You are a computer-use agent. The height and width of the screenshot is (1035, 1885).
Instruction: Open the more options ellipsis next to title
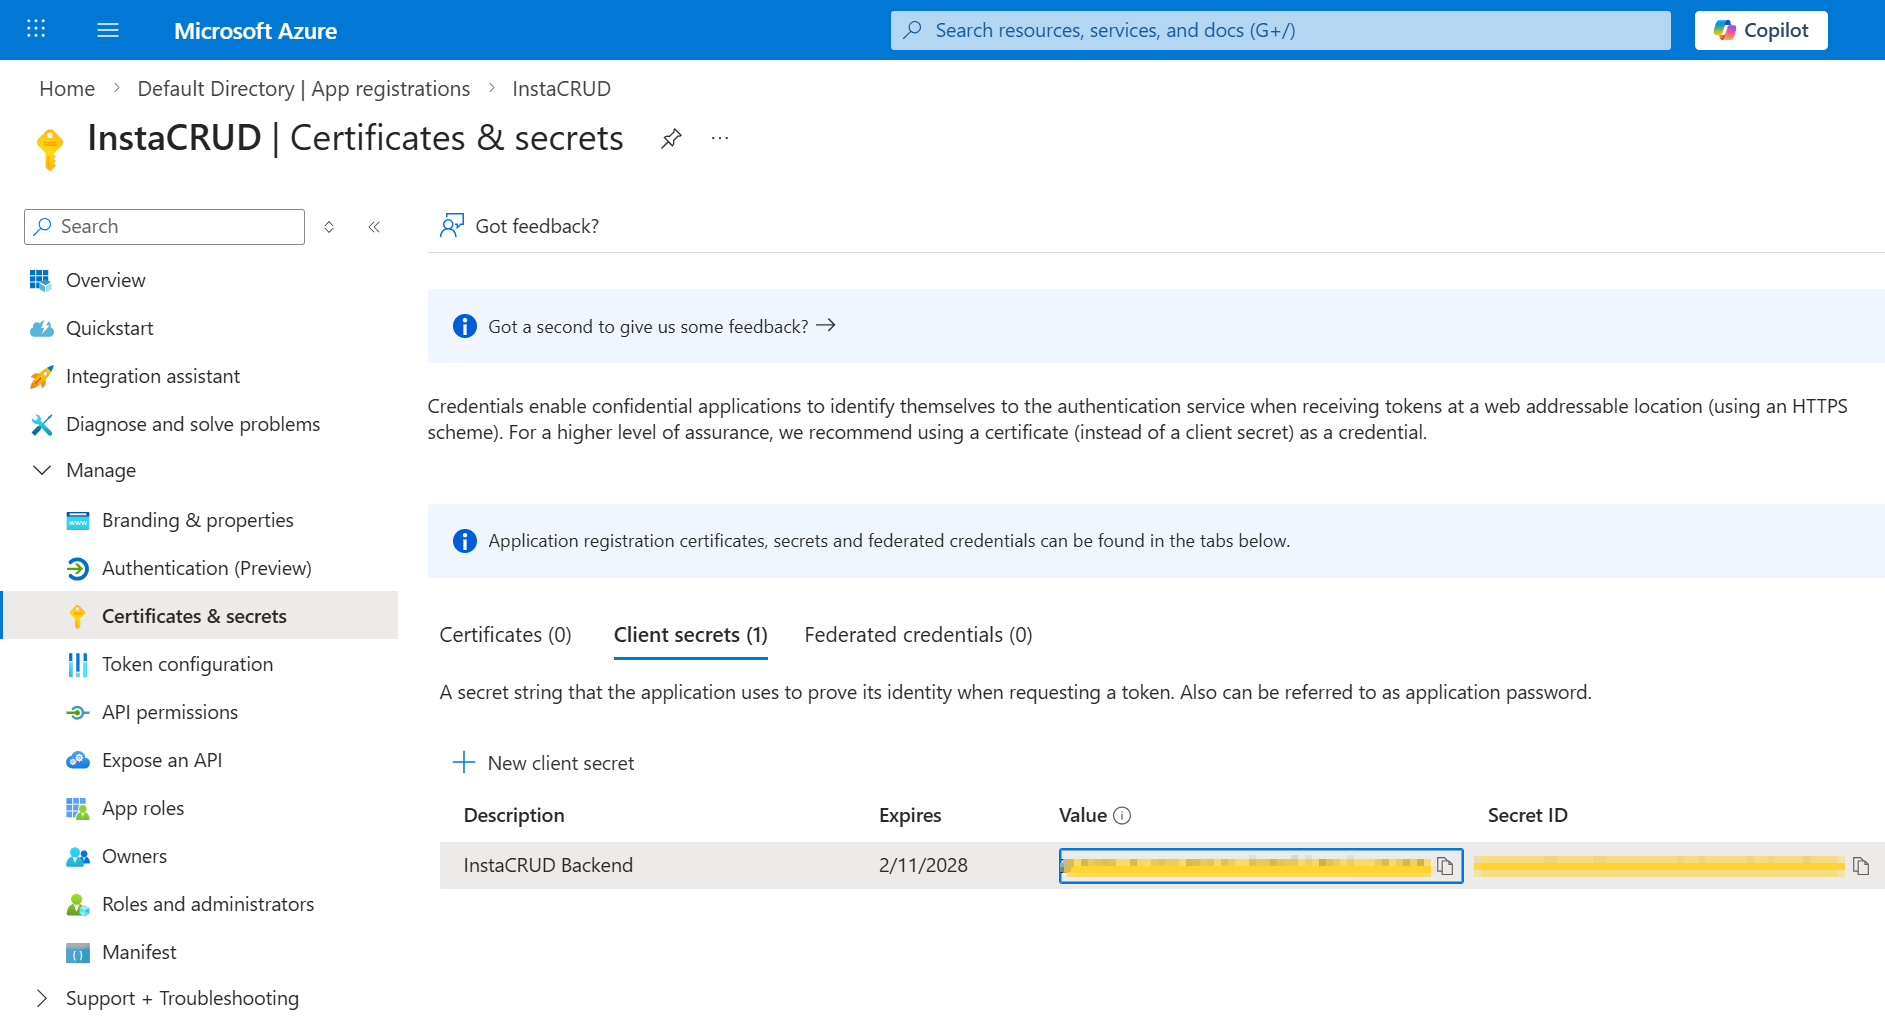pos(720,139)
